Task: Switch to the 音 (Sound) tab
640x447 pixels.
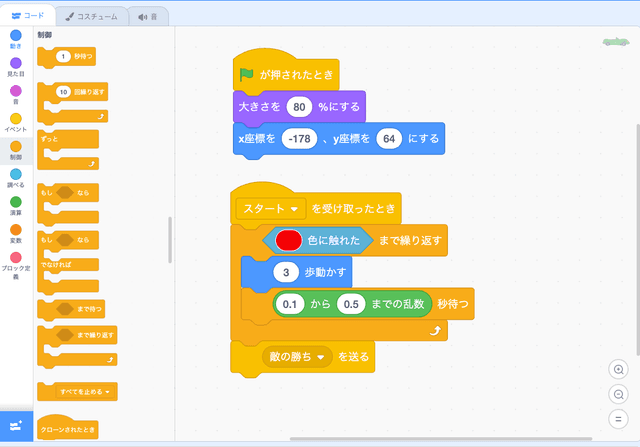Action: [148, 16]
